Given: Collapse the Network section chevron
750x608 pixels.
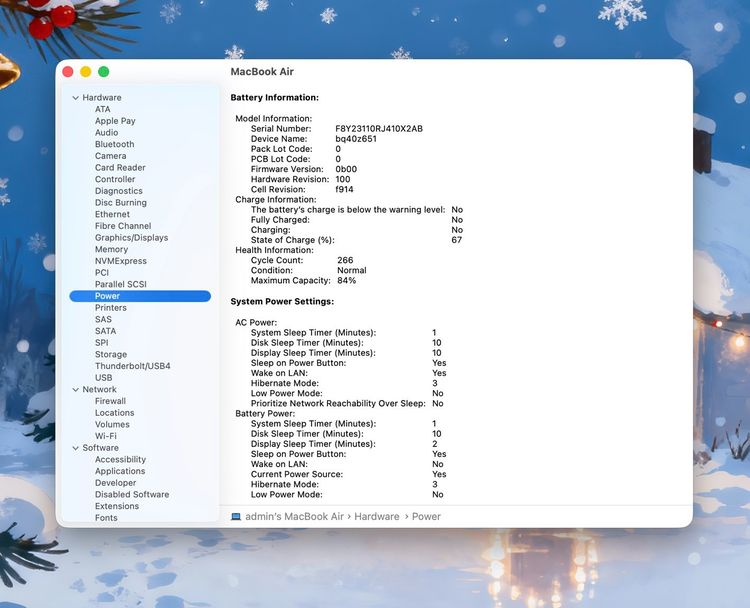Looking at the screenshot, I should pyautogui.click(x=76, y=389).
